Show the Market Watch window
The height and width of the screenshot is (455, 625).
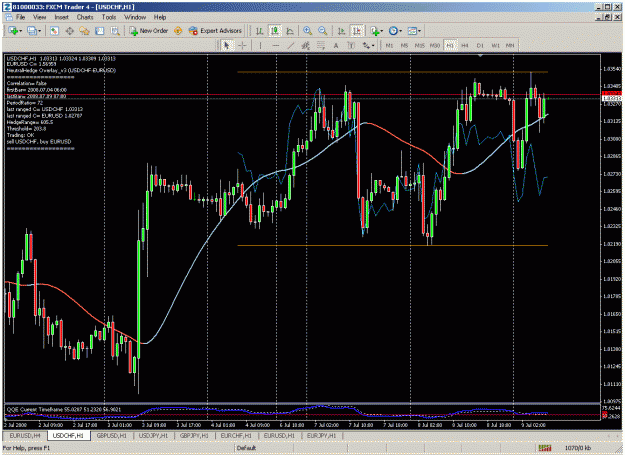[54, 31]
